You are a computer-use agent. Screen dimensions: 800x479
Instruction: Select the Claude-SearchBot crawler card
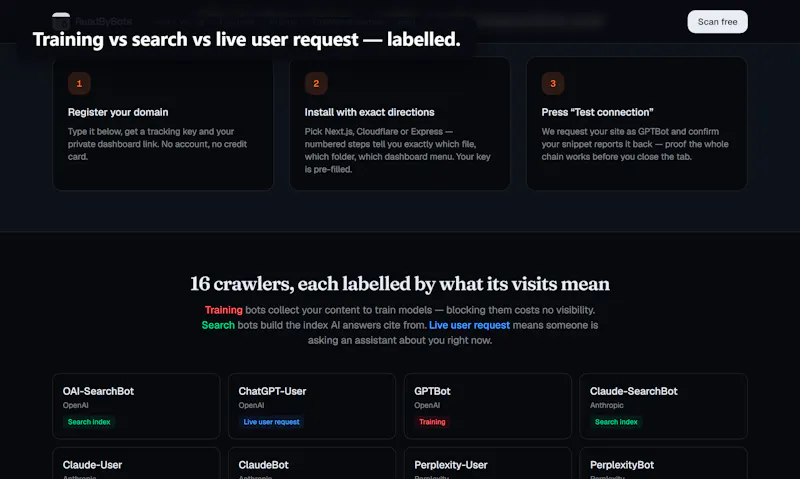pos(663,406)
